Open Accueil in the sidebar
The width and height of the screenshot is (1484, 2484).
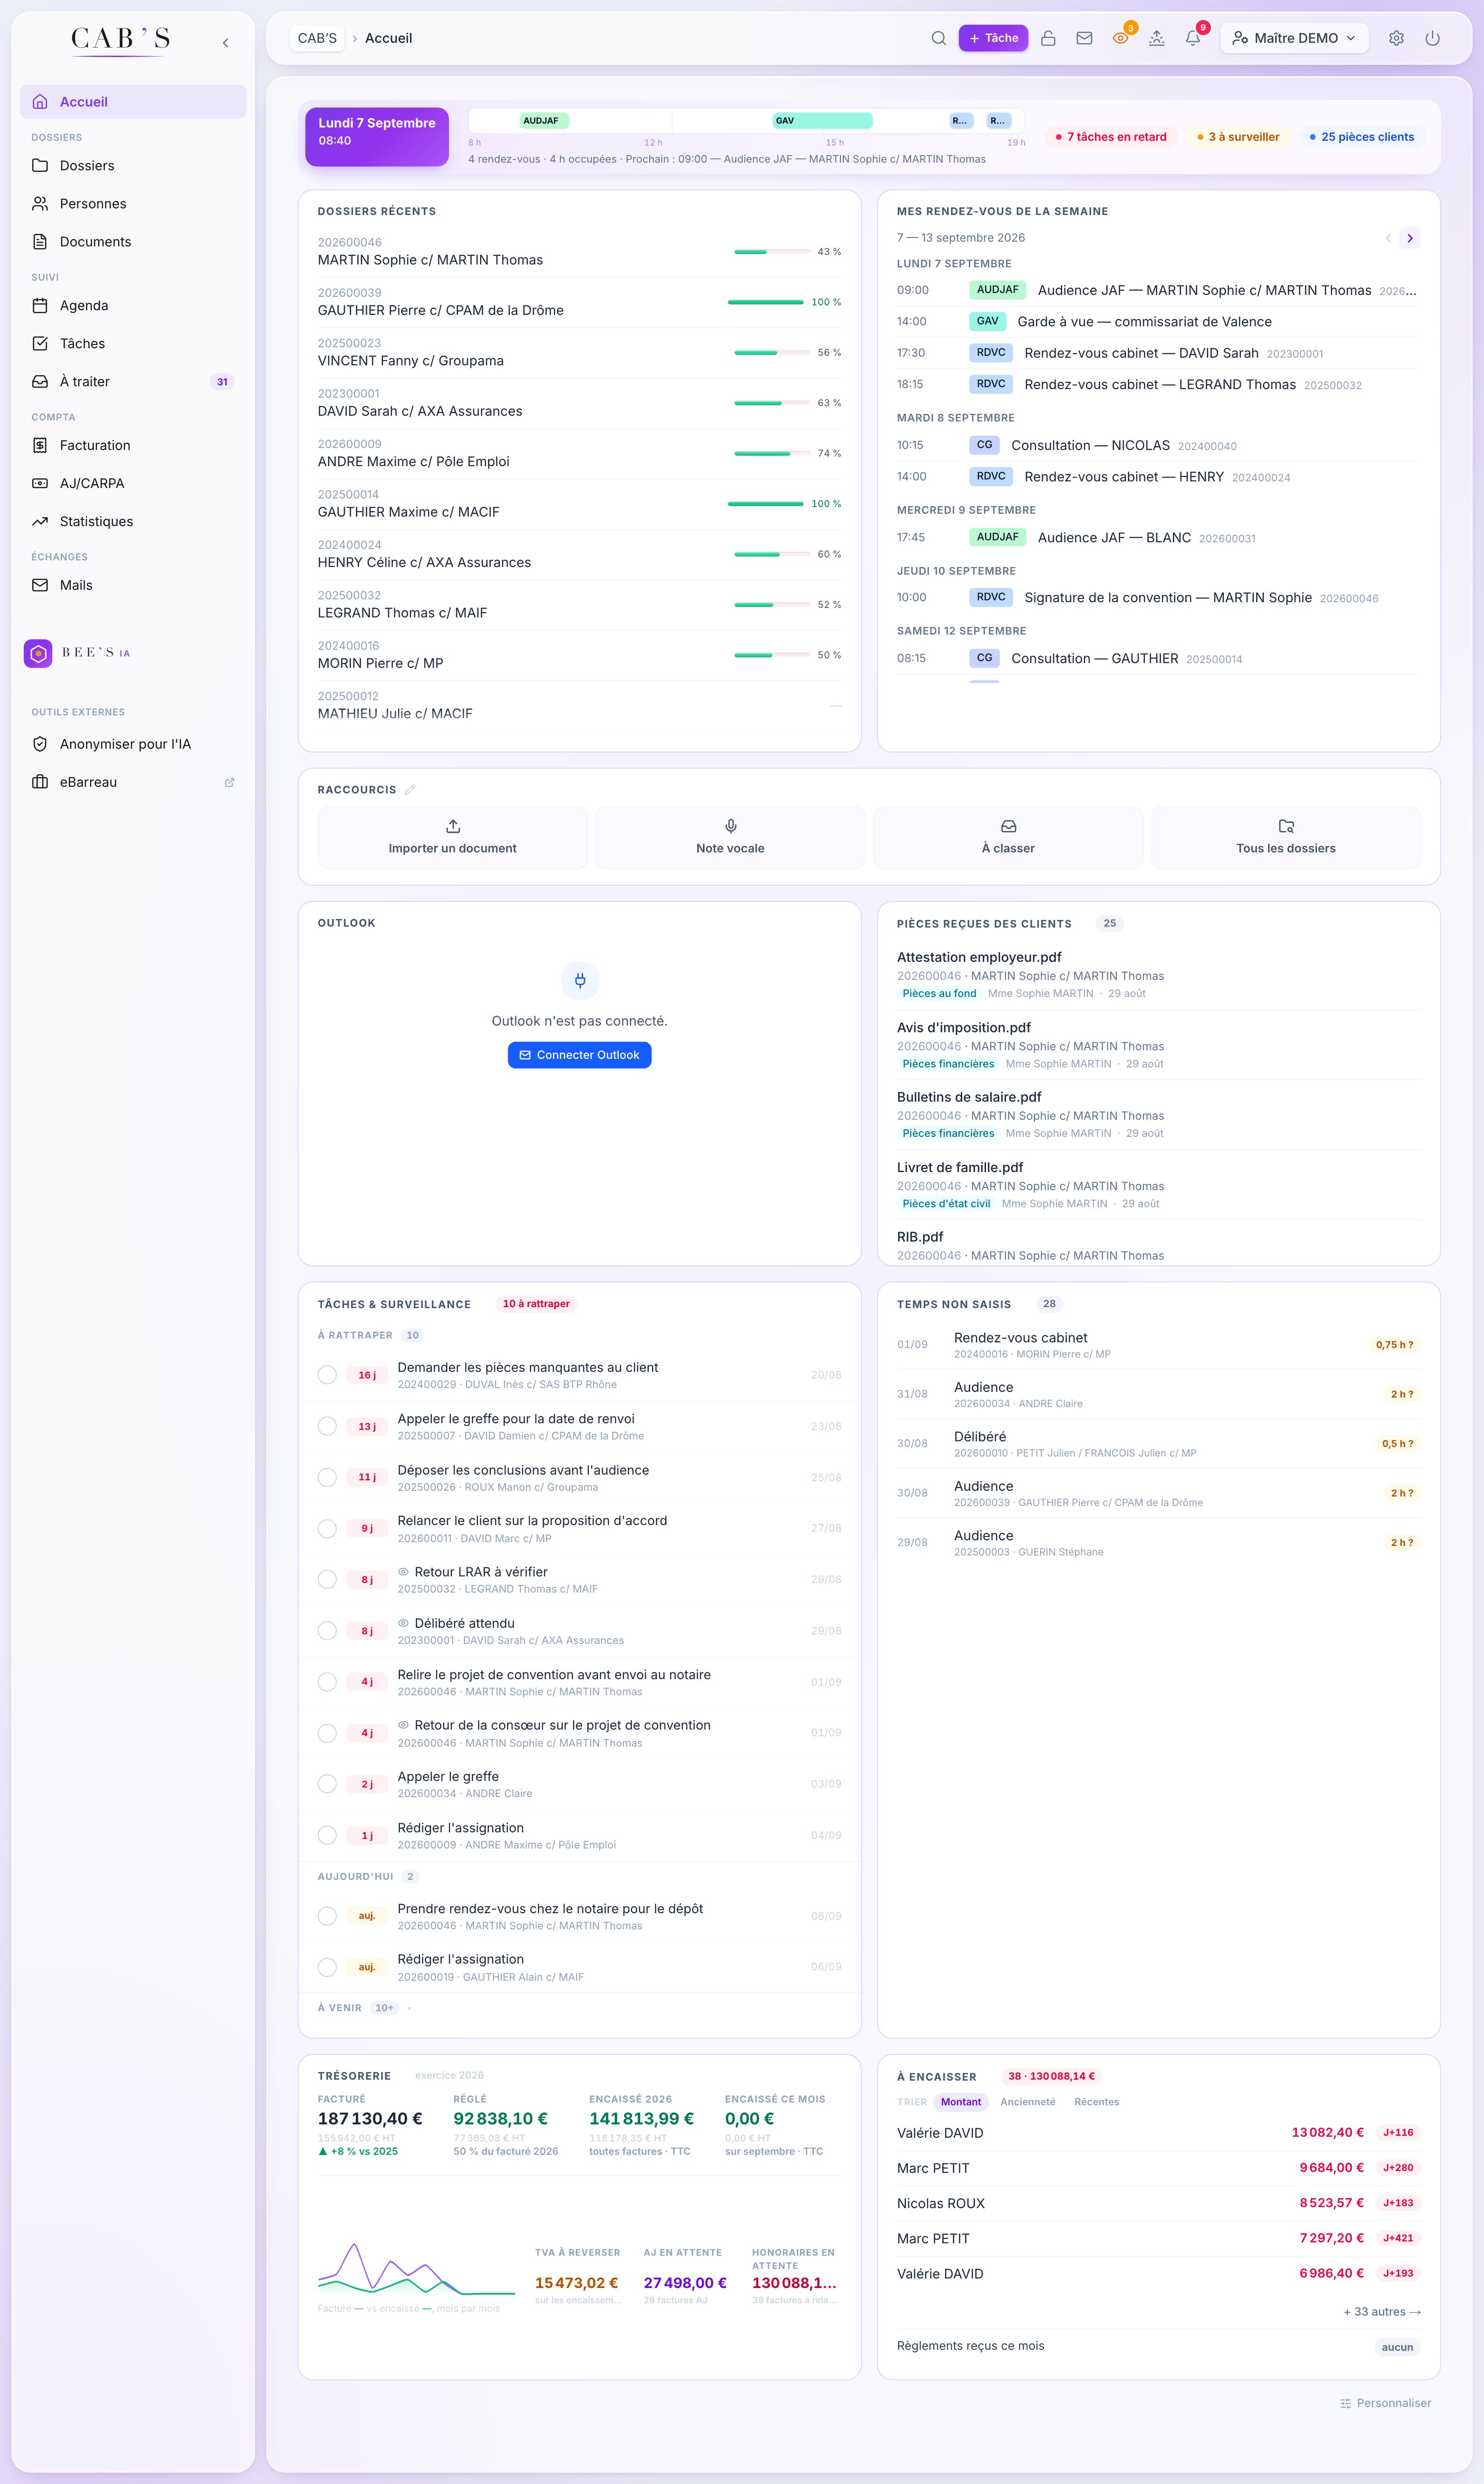[x=133, y=102]
